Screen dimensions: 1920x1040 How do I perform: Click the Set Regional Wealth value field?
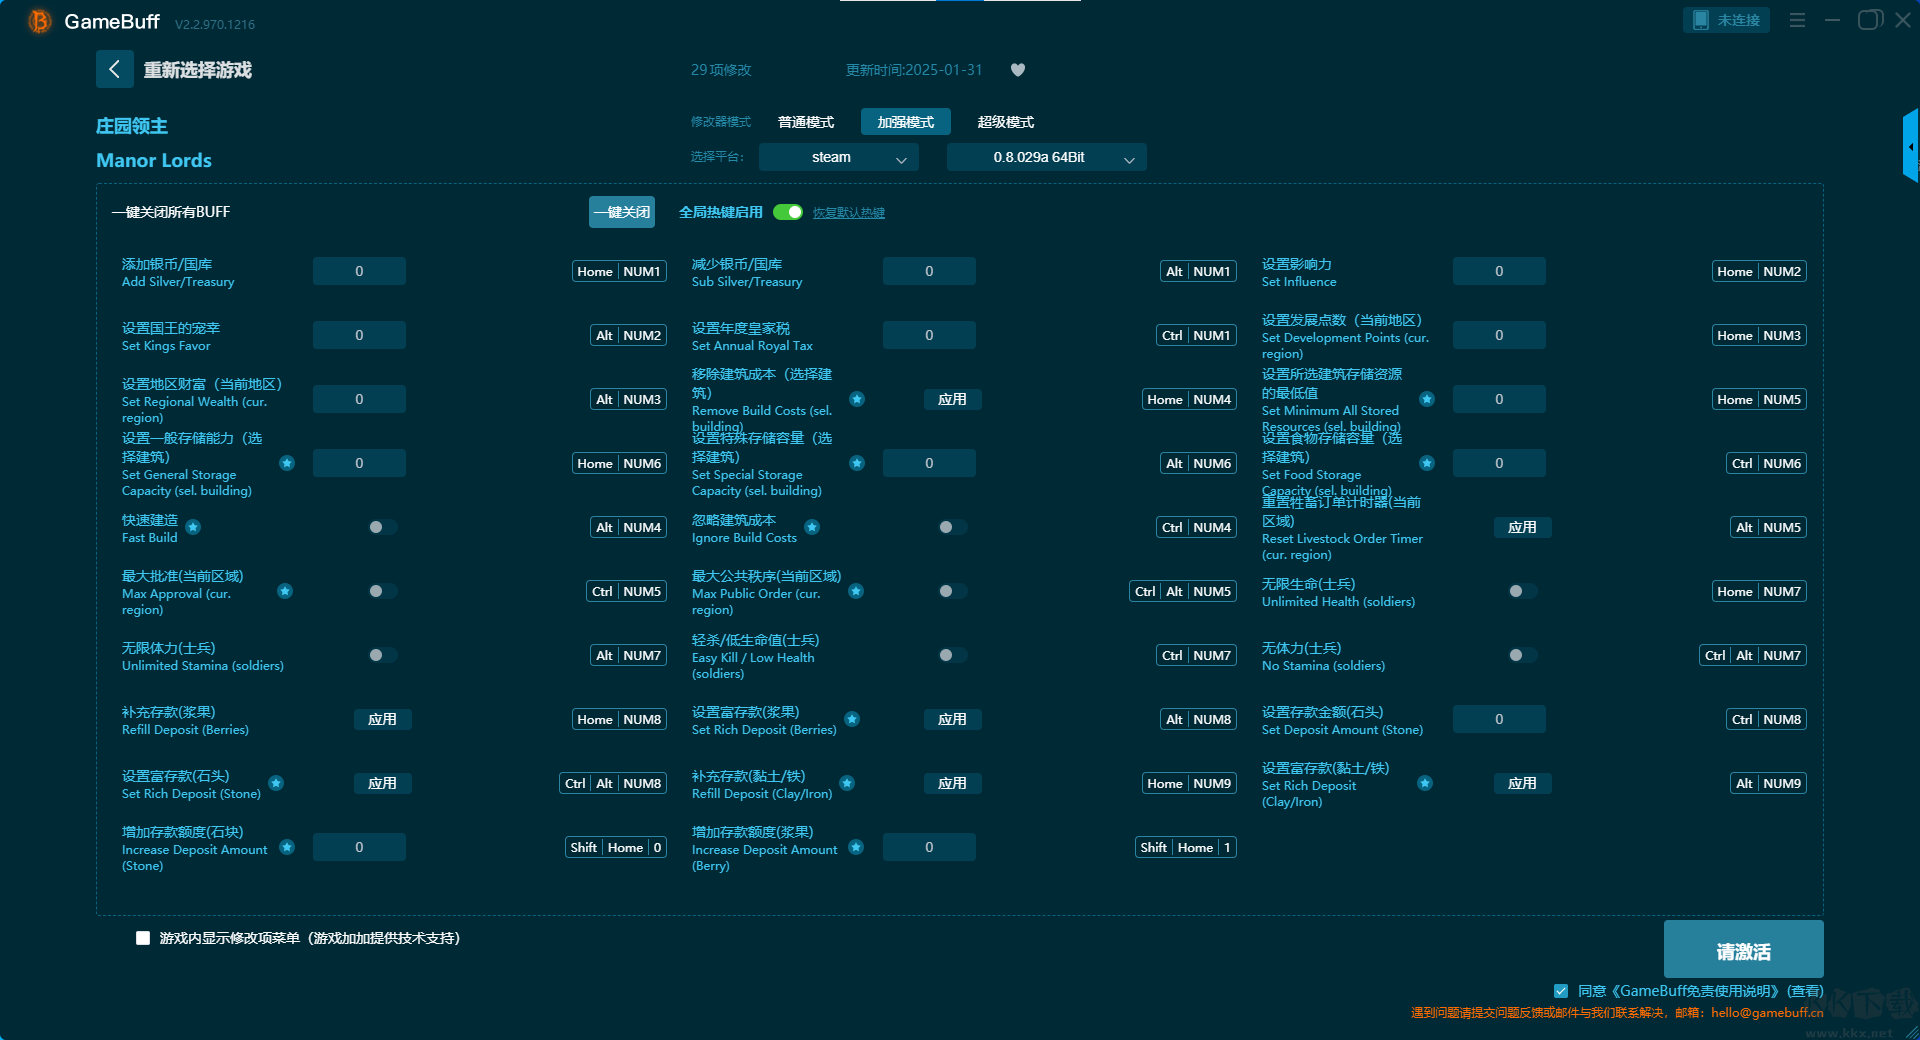click(359, 399)
